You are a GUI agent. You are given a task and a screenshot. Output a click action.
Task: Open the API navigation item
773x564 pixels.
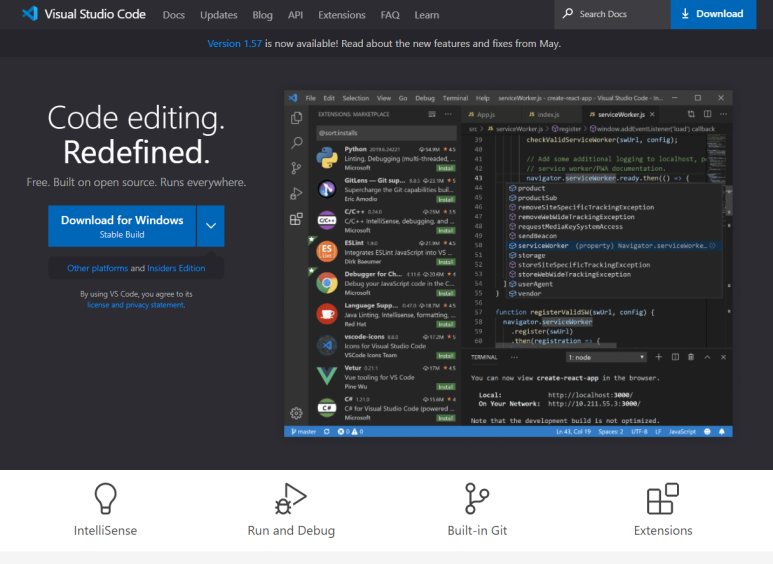(295, 15)
